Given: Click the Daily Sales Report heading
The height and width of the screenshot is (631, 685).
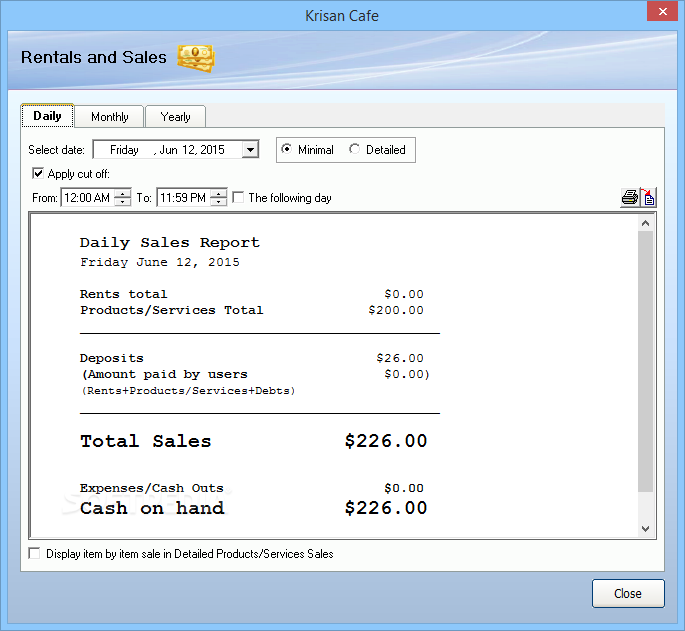Looking at the screenshot, I should click(170, 243).
